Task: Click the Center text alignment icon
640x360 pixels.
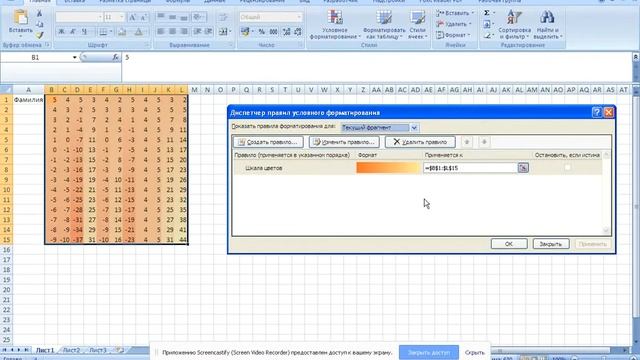Action: (172, 31)
